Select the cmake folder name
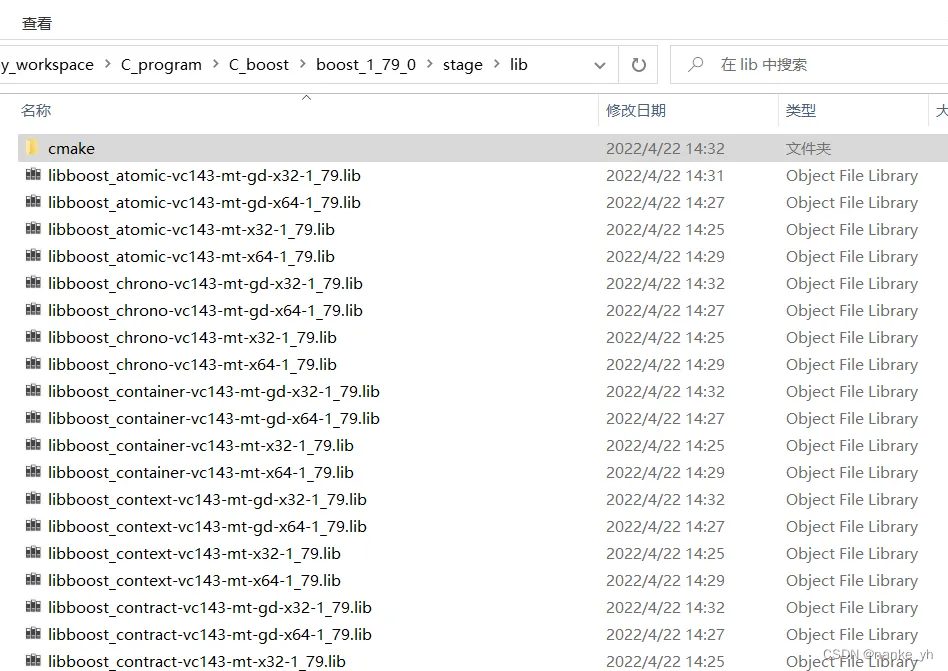948x671 pixels. (71, 149)
